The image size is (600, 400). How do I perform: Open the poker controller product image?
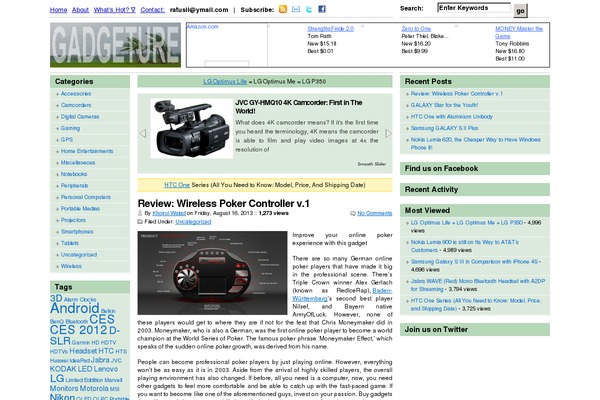212,273
